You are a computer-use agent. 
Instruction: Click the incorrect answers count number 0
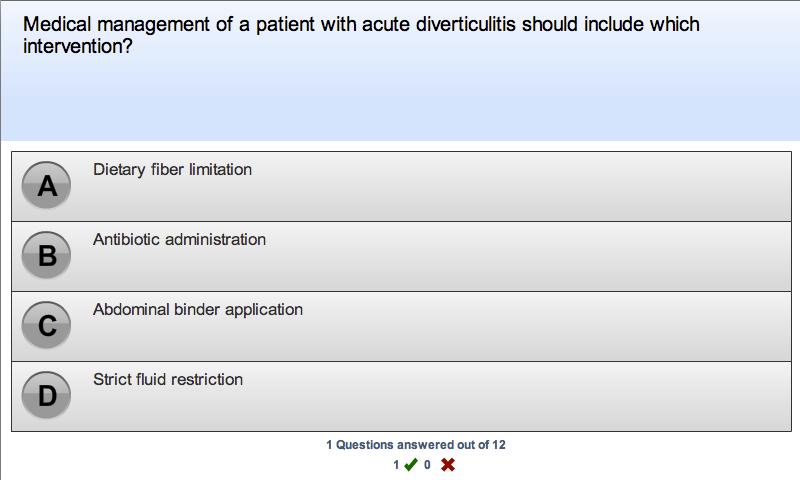[427, 465]
